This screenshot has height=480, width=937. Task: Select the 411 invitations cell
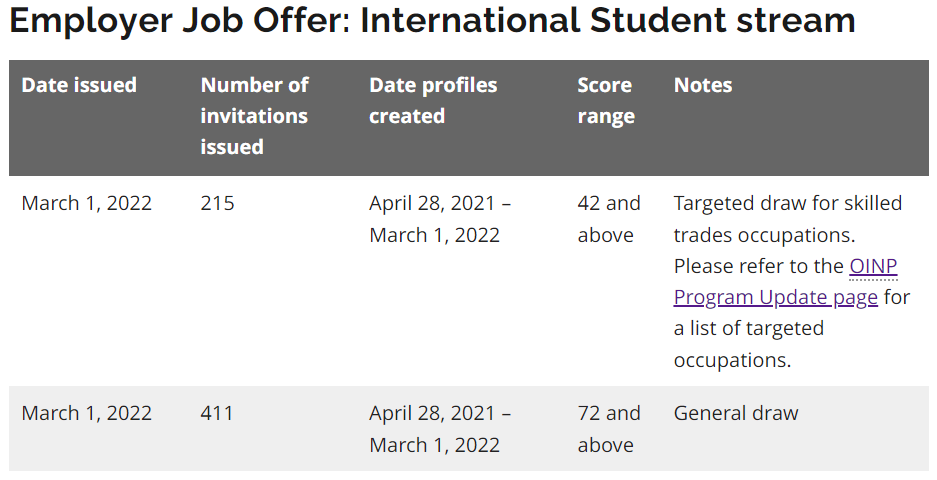(217, 413)
